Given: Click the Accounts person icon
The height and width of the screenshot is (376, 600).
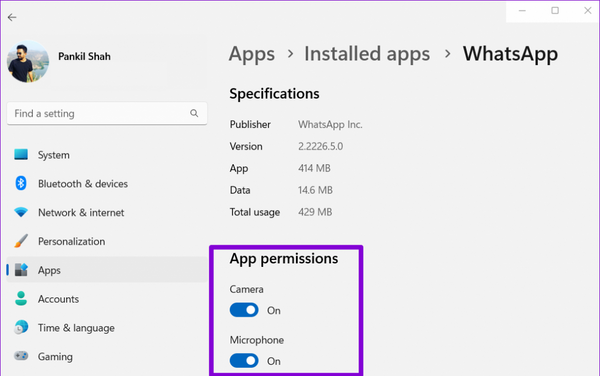Looking at the screenshot, I should (x=21, y=298).
